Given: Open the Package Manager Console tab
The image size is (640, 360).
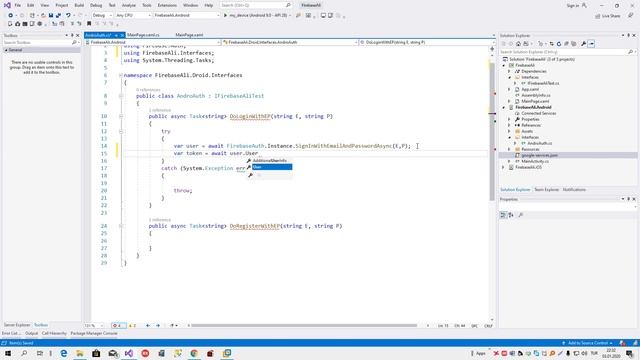Looking at the screenshot, I should pos(94,333).
